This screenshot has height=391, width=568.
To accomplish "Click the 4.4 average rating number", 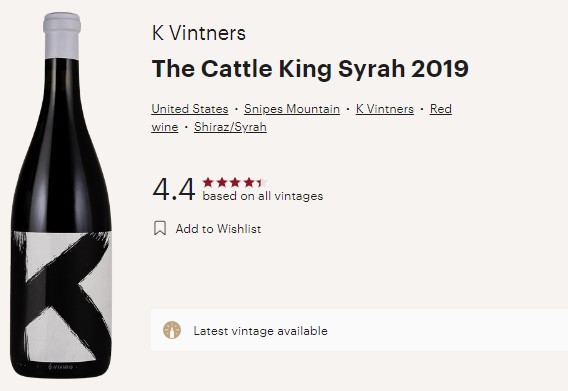I will point(174,189).
